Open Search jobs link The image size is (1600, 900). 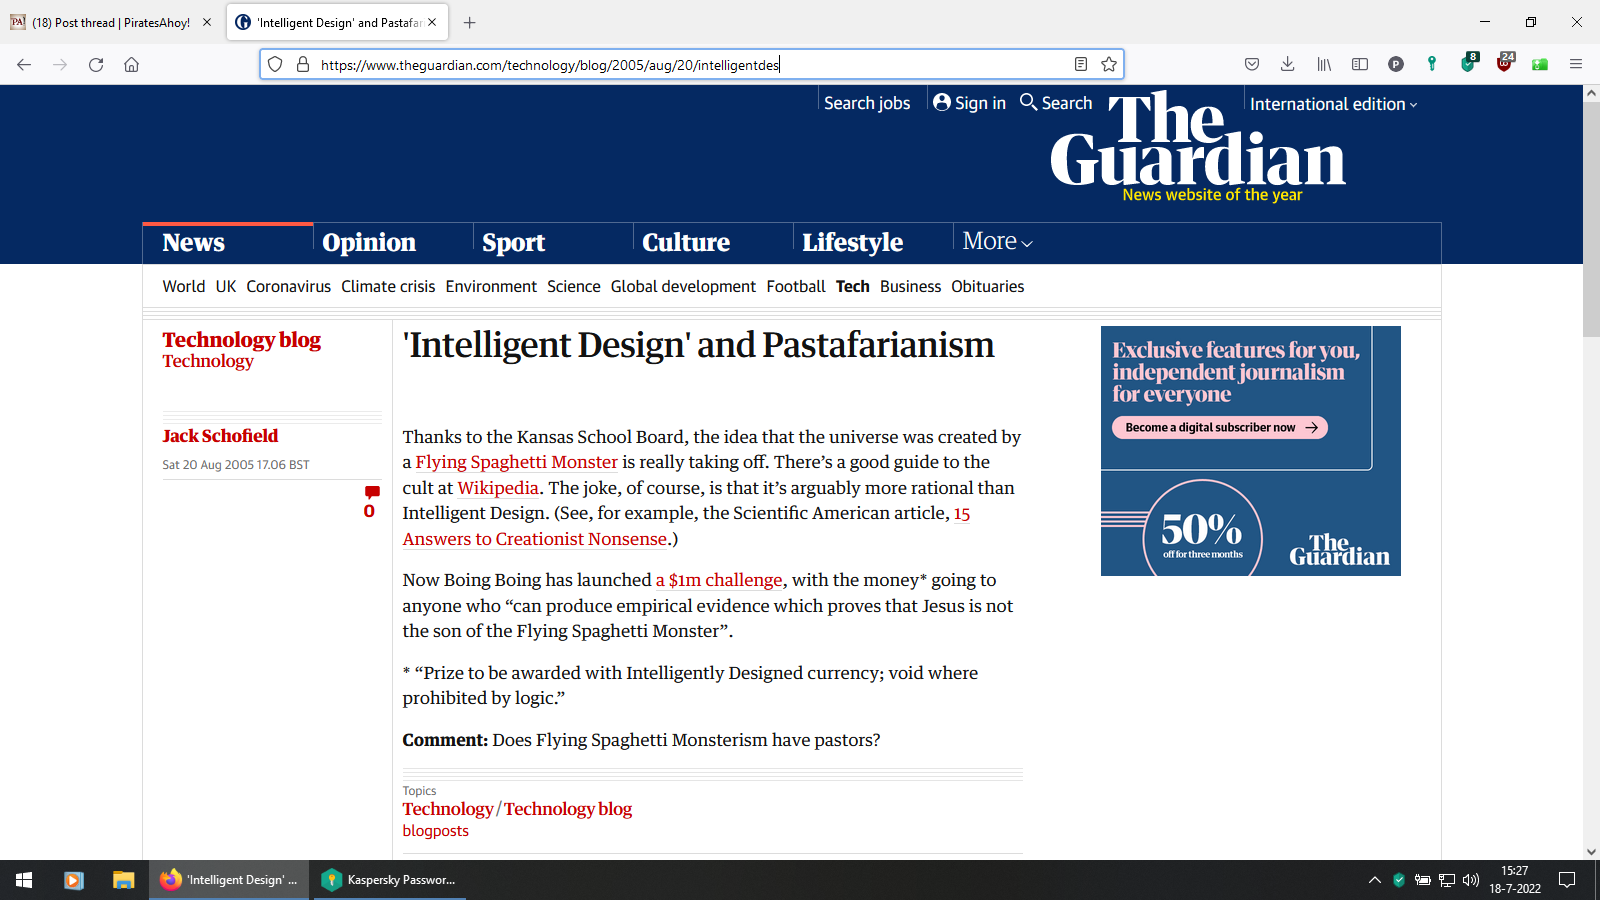(x=867, y=103)
